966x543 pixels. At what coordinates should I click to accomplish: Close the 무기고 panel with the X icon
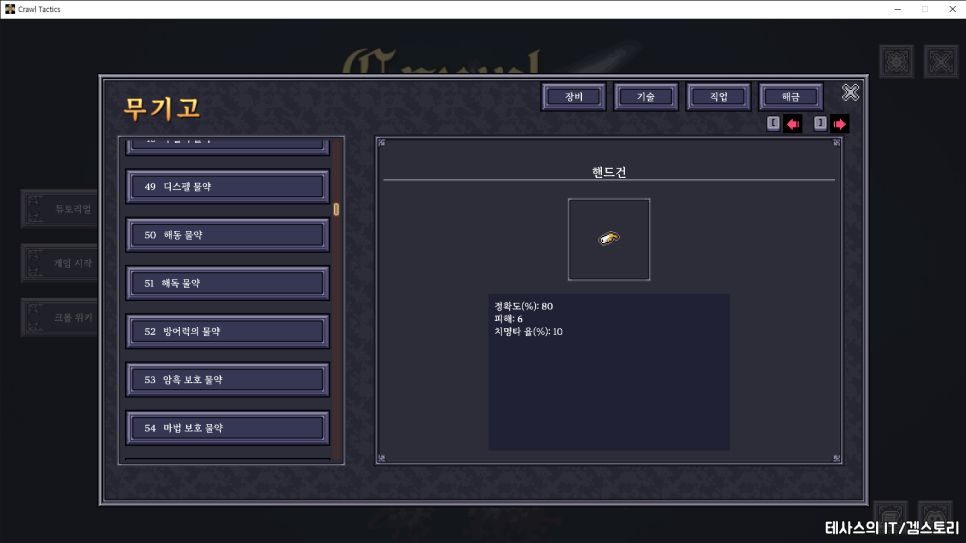[850, 93]
